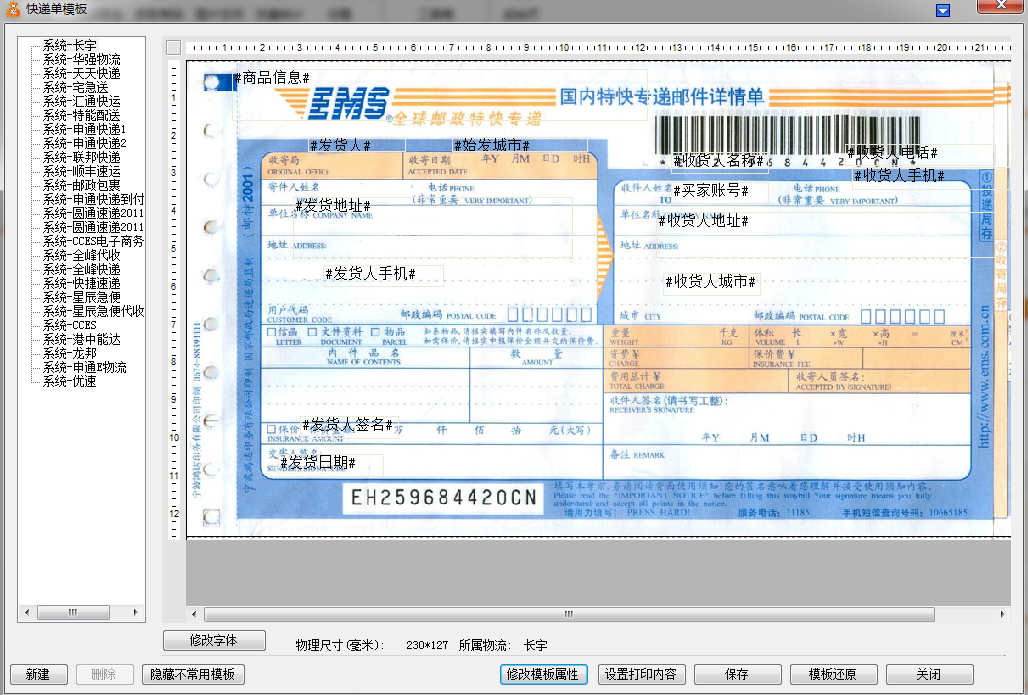Viewport: 1028px width, 695px height.
Task: Select the #收货人名称# field placeholder
Action: click(719, 161)
